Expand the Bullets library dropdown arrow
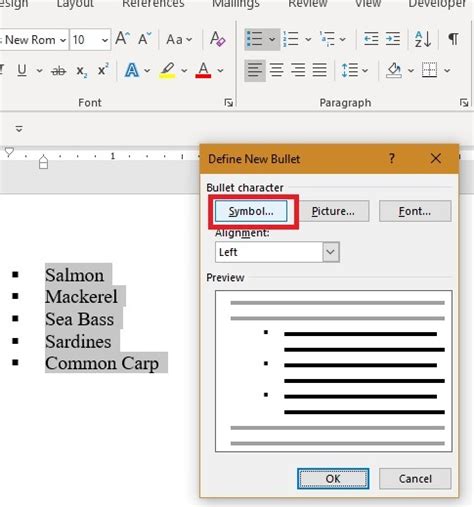Image resolution: width=474 pixels, height=507 pixels. [272, 39]
